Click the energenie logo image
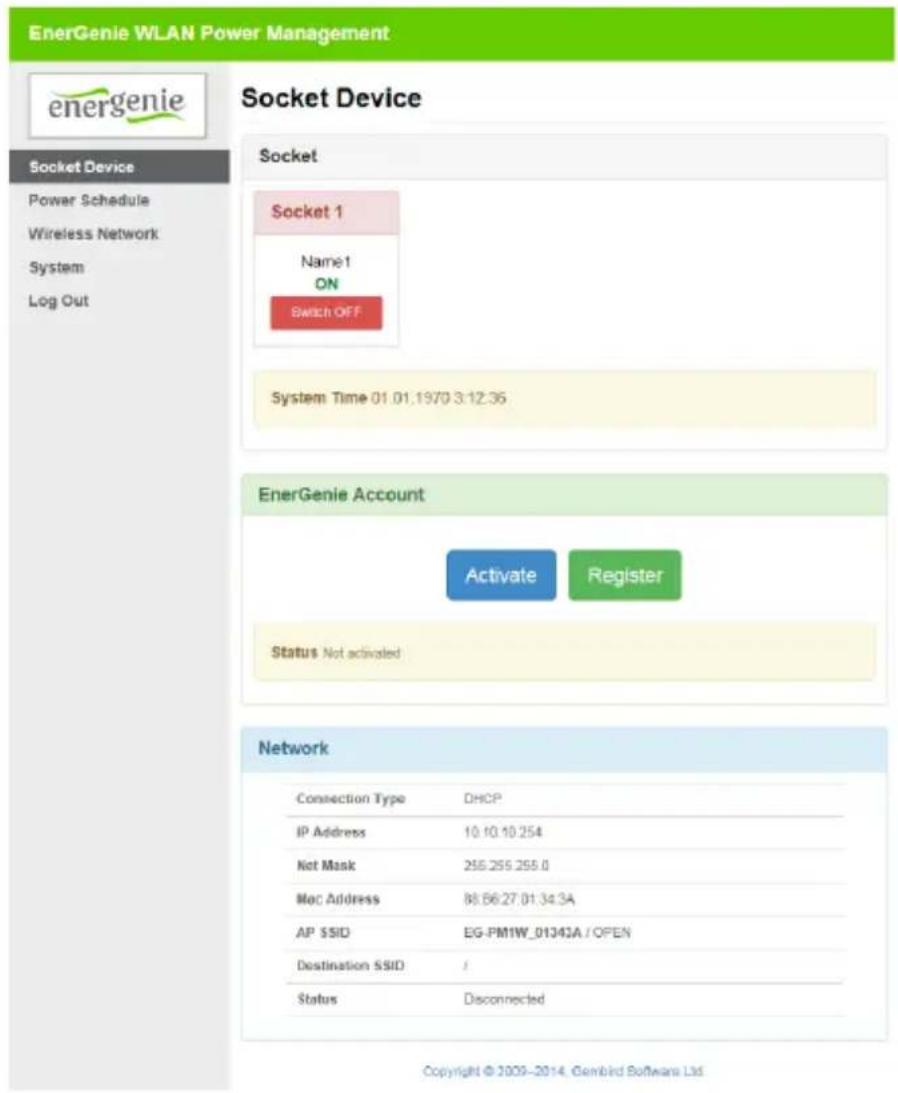Screen dimensions: 898x1093 [117, 106]
